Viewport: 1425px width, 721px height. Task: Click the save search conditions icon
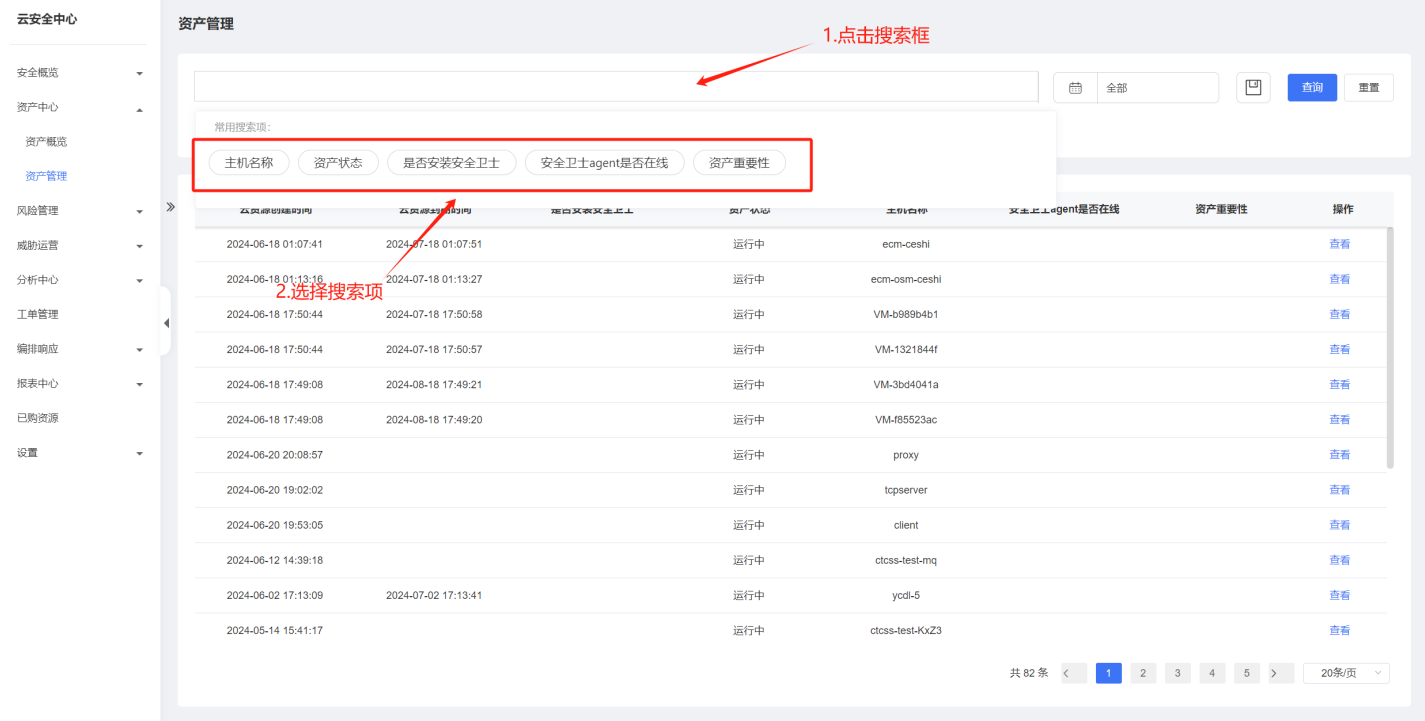[x=1252, y=87]
